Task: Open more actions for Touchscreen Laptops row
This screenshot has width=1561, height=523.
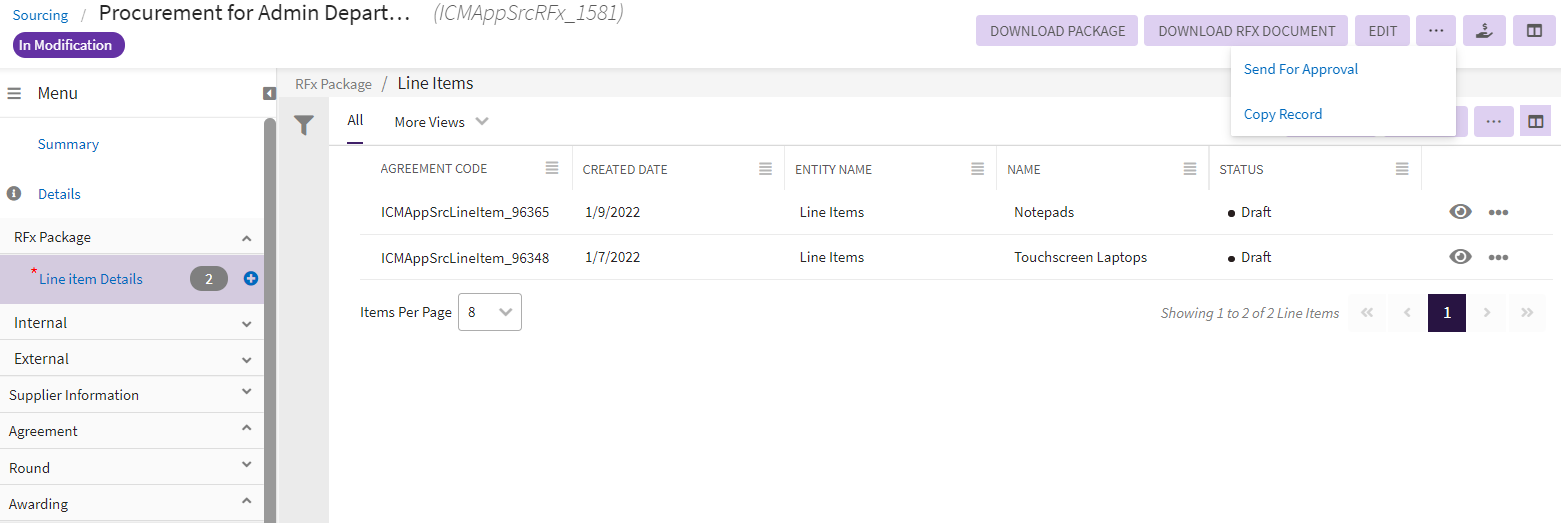Action: coord(1497,257)
